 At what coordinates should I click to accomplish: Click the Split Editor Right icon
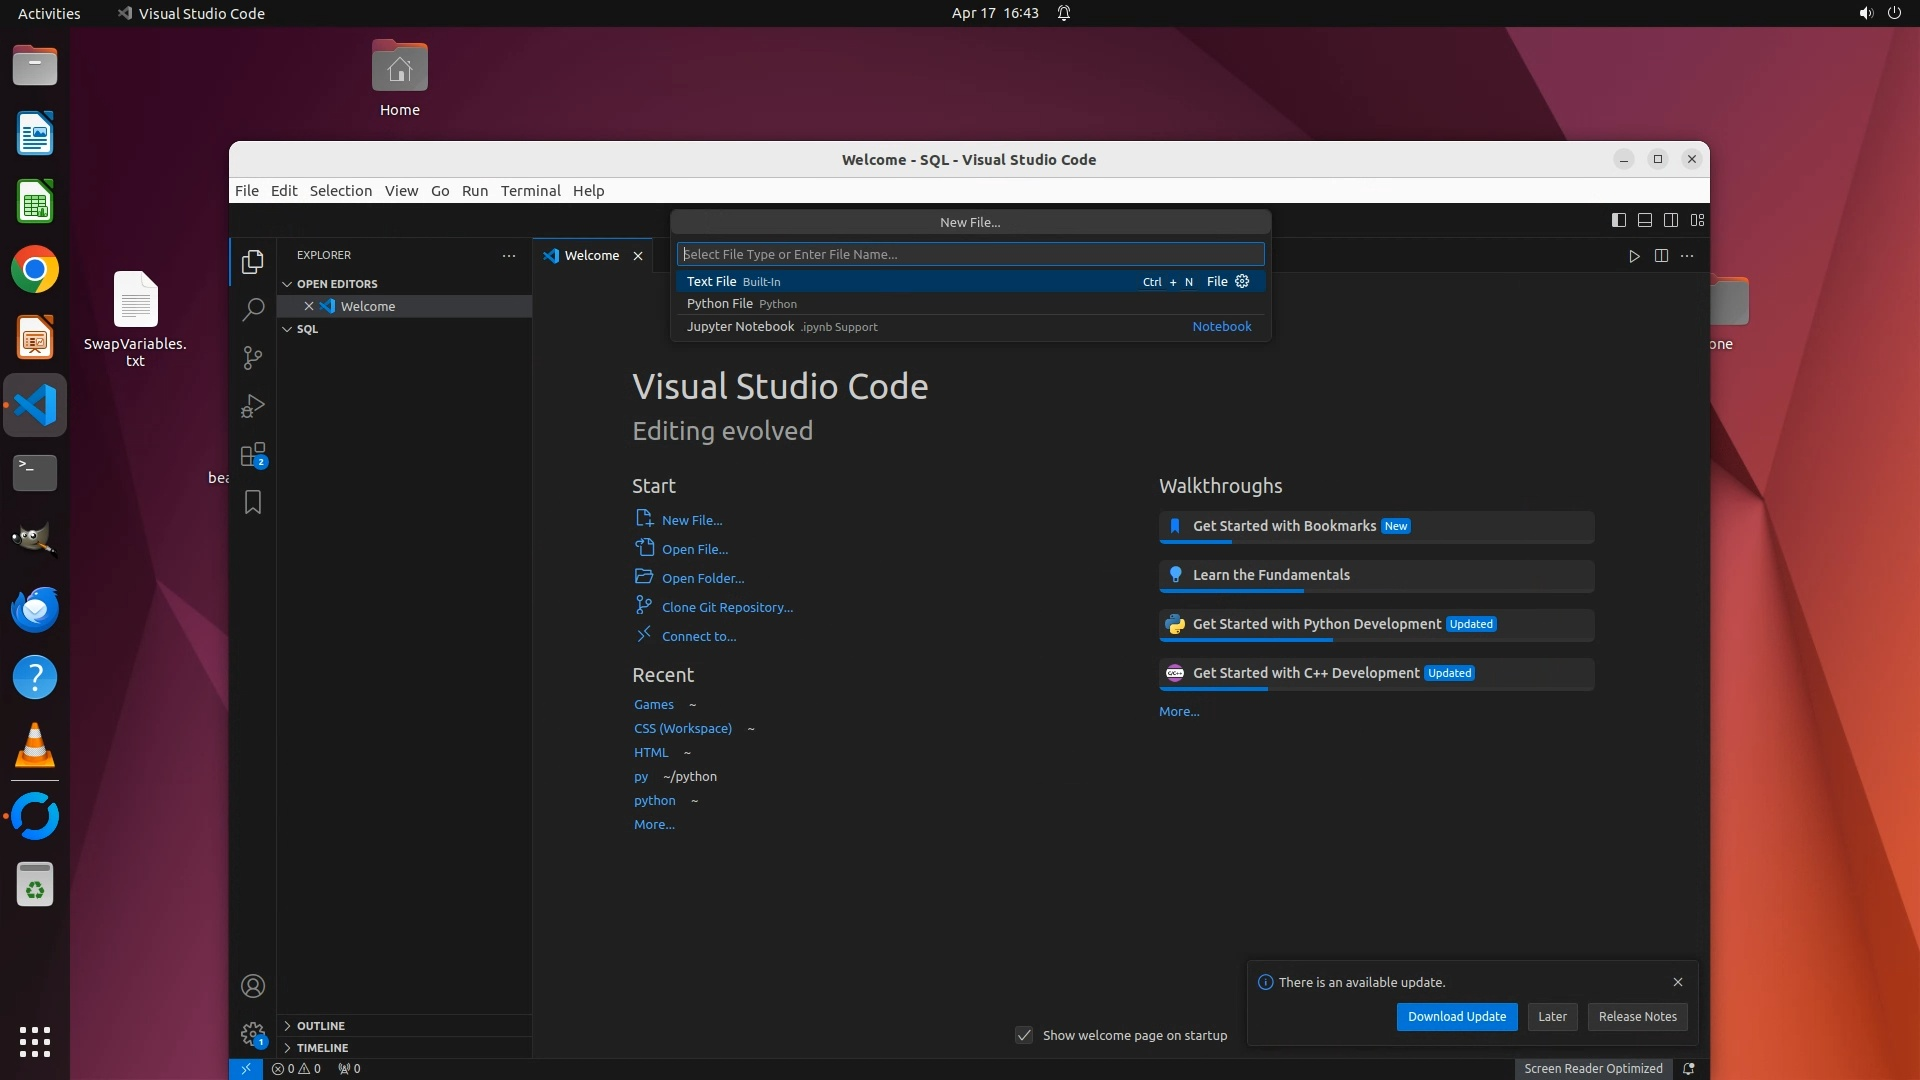coord(1661,256)
